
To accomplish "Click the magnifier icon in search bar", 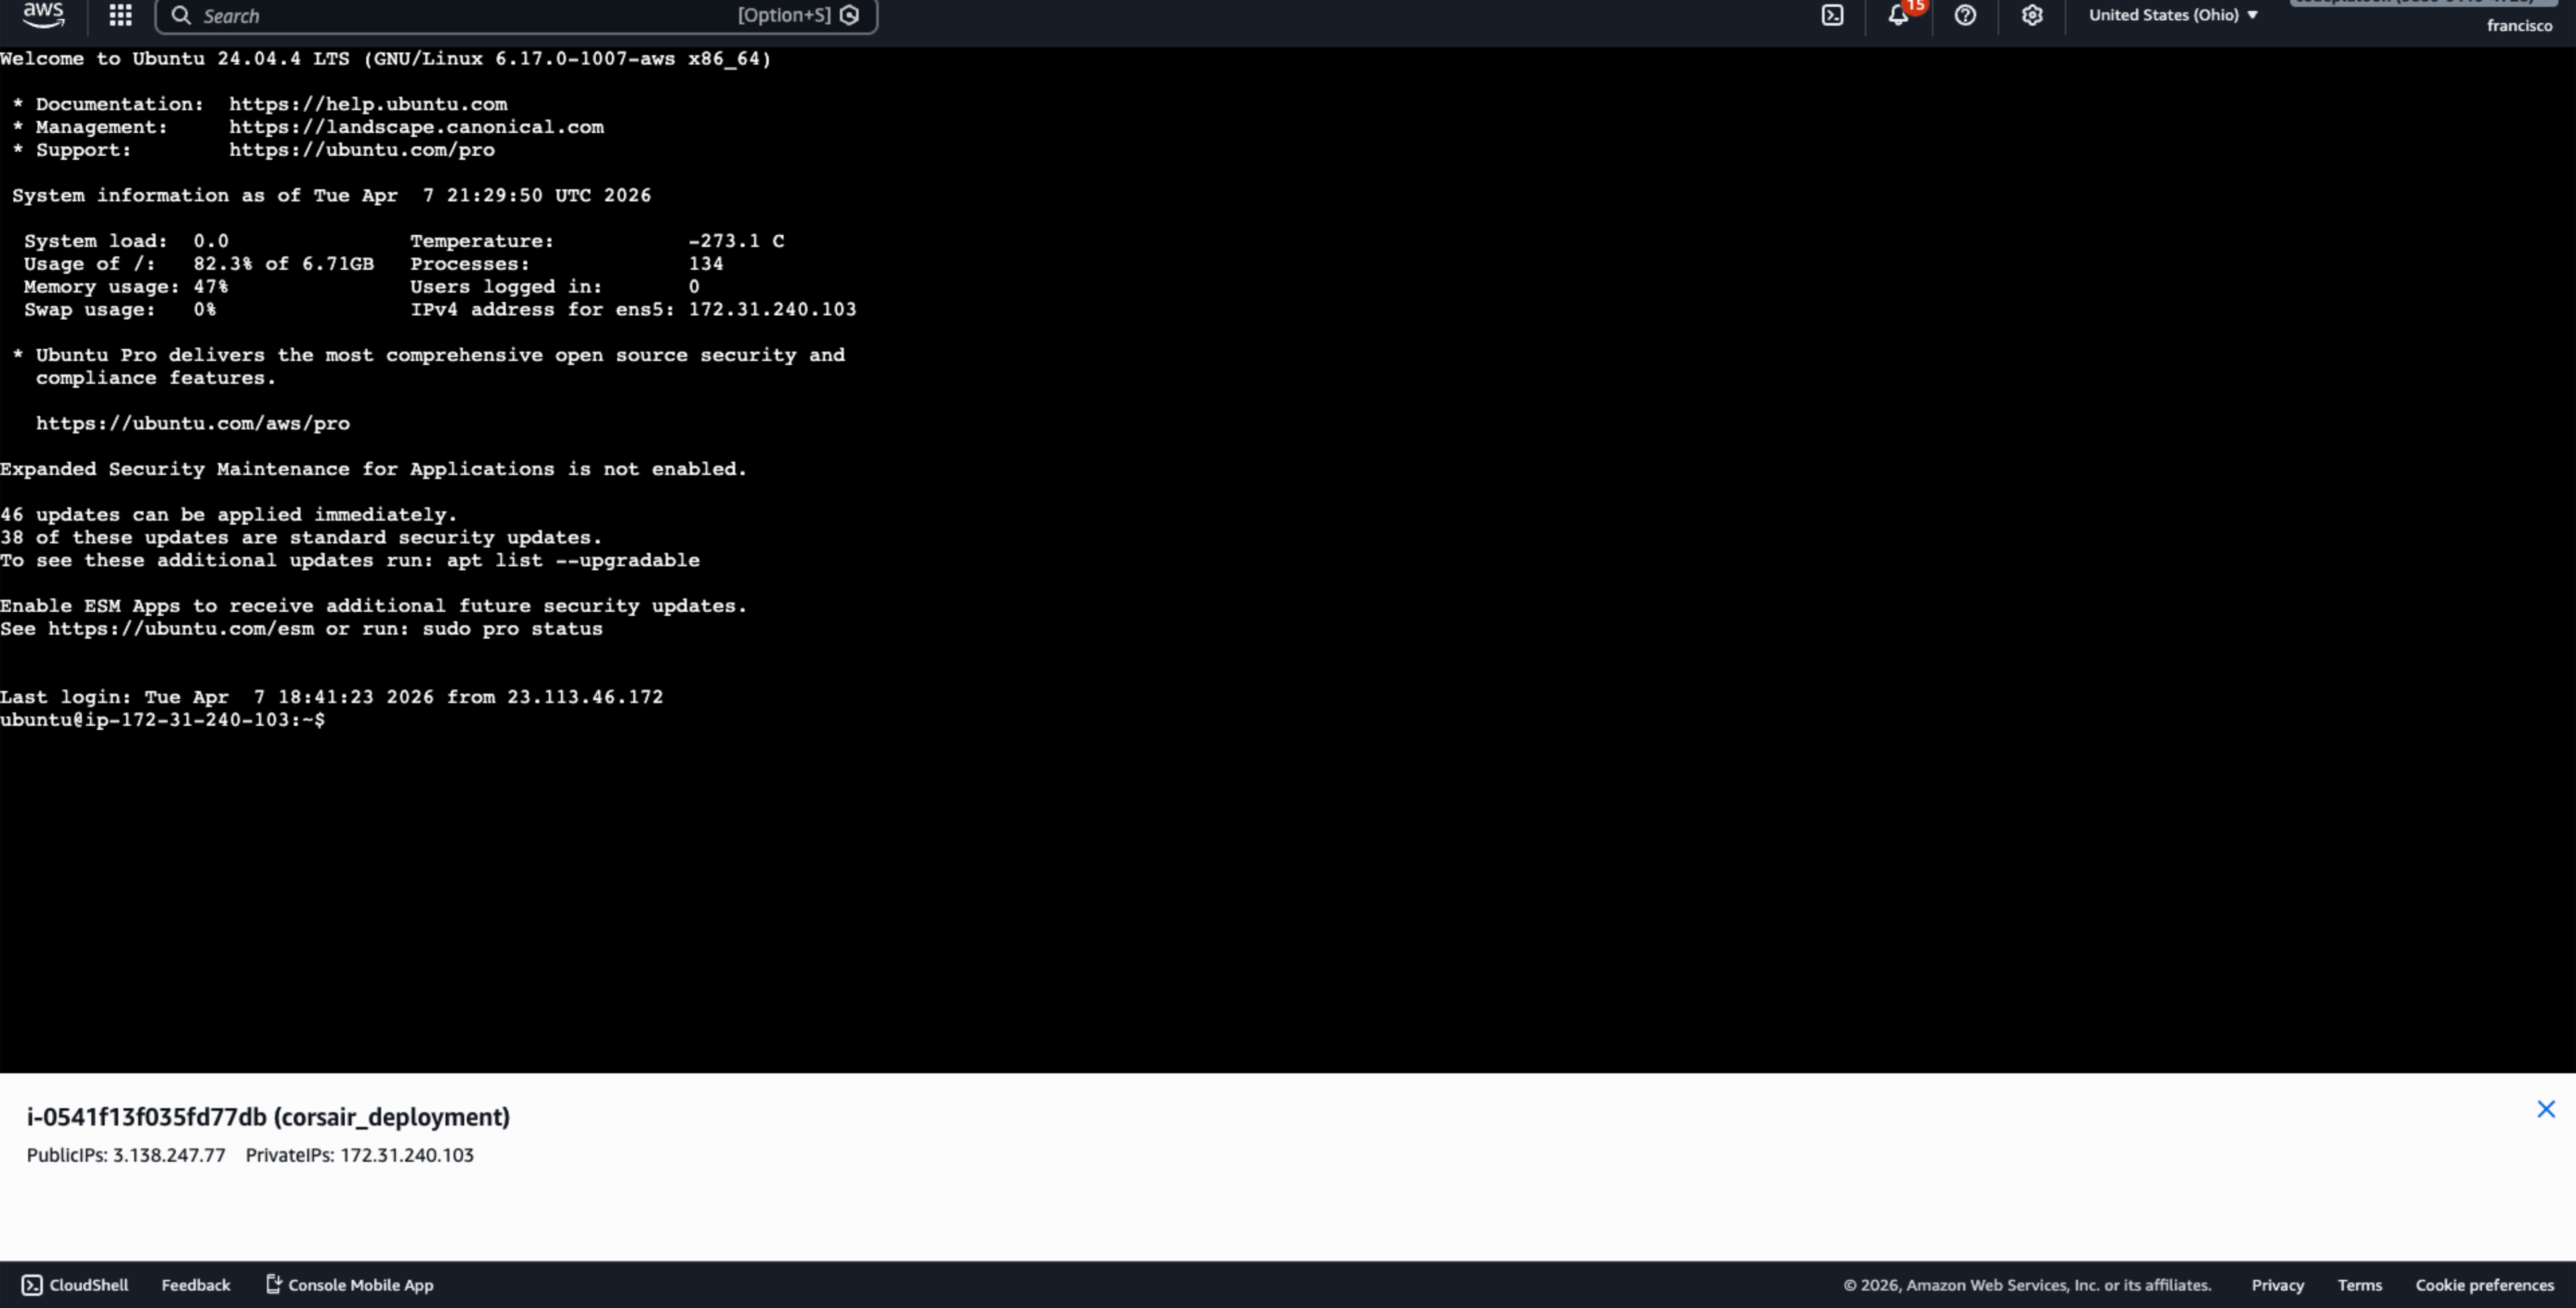I will [x=181, y=15].
